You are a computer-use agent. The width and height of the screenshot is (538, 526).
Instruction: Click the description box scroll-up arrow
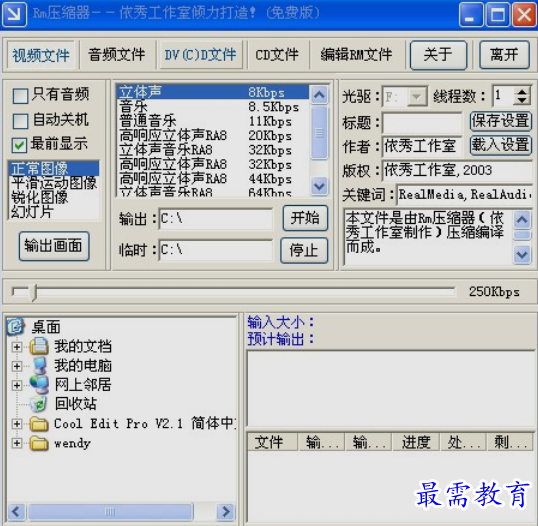522,219
